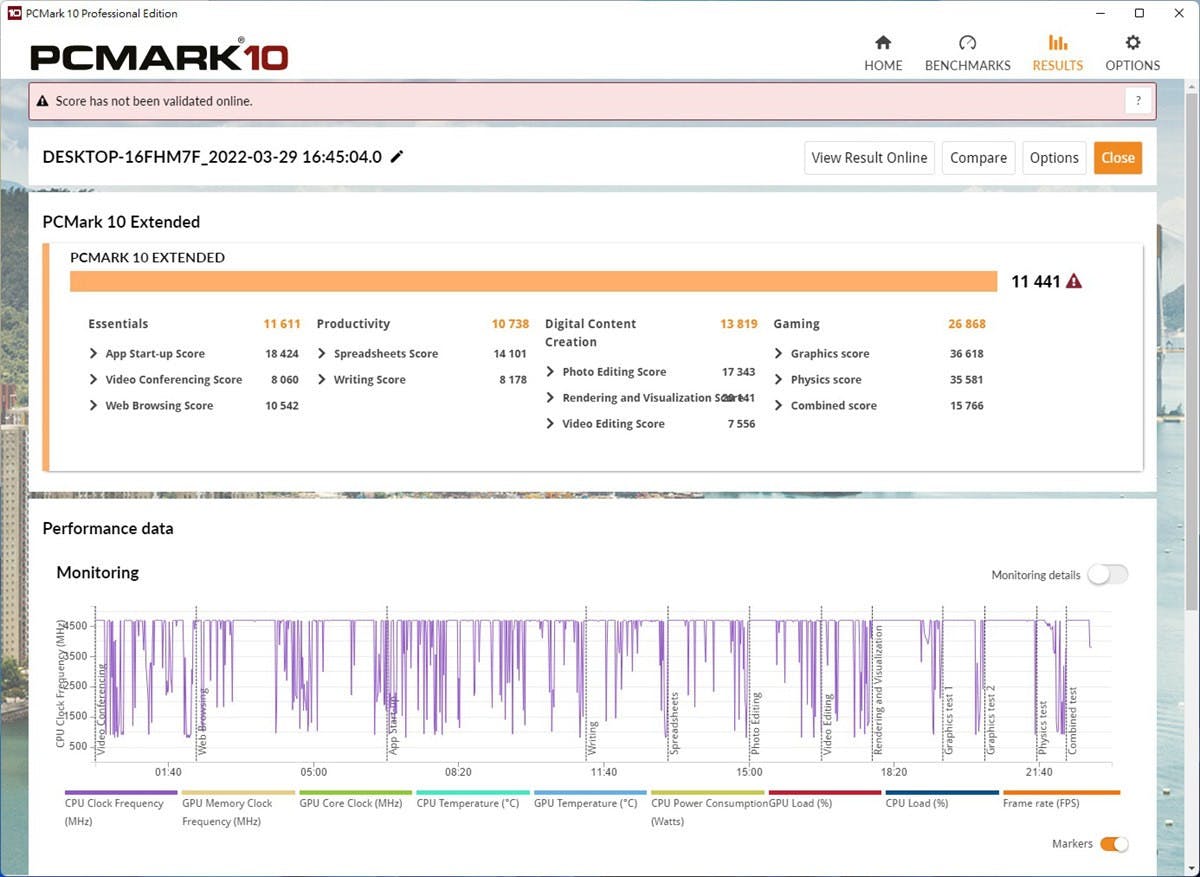This screenshot has width=1200, height=877.
Task: Expand Photo Editing Score details
Action: [x=551, y=372]
